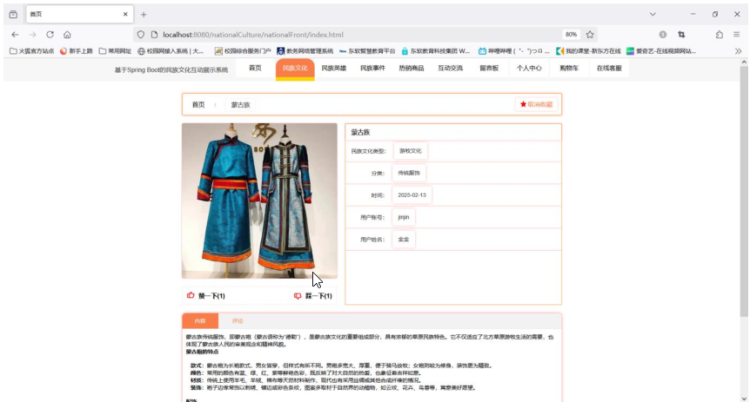Open the Firefox account icon
The width and height of the screenshot is (750, 415).
pos(663,34)
